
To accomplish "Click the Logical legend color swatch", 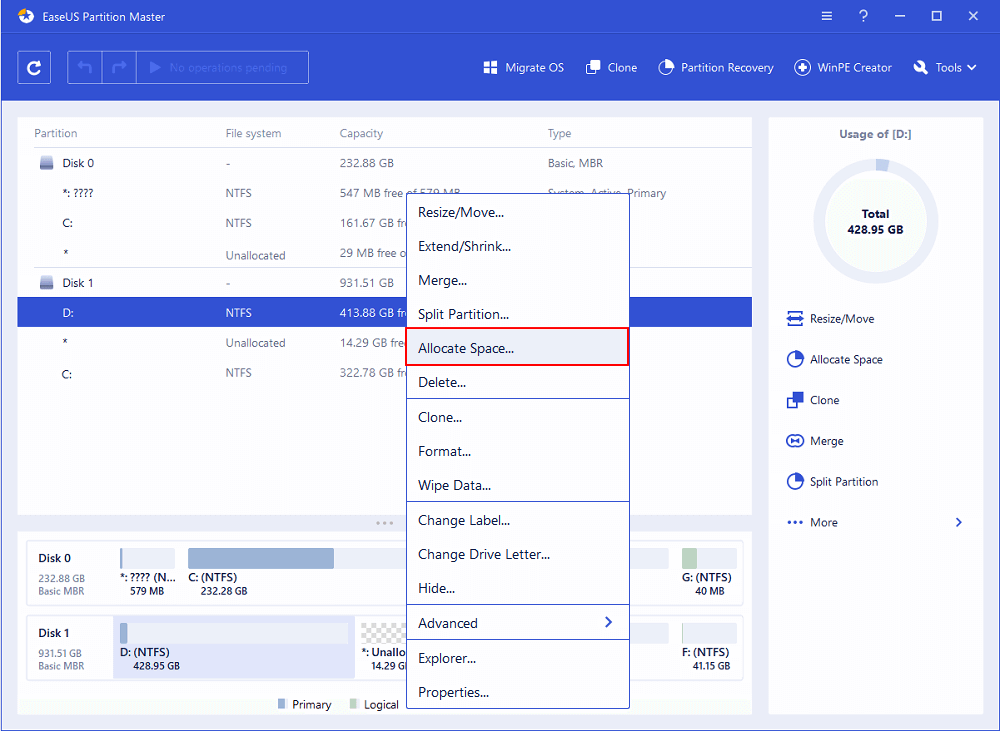I will click(353, 704).
